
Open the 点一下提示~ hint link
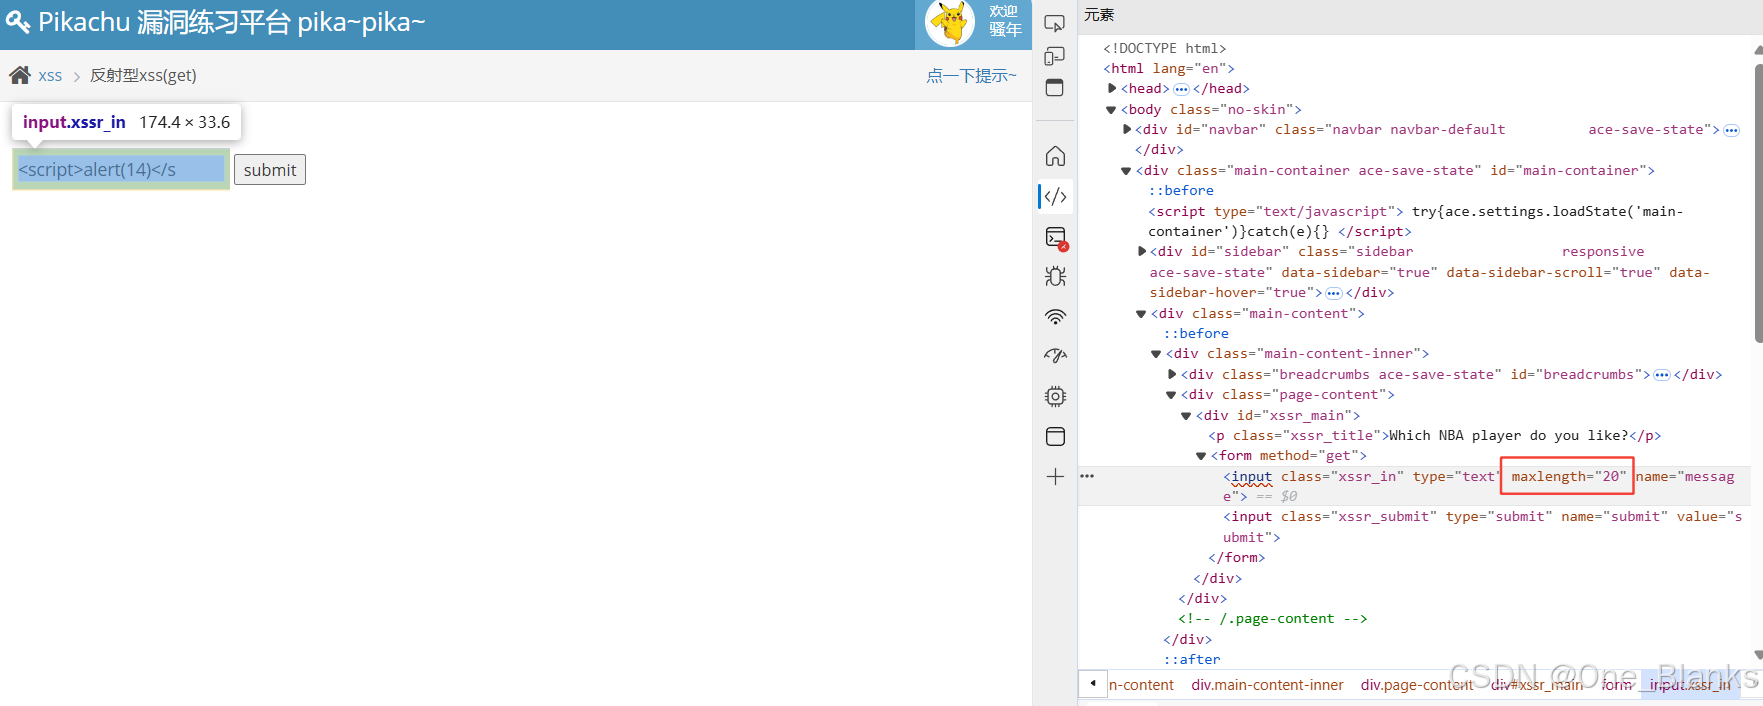pos(971,75)
